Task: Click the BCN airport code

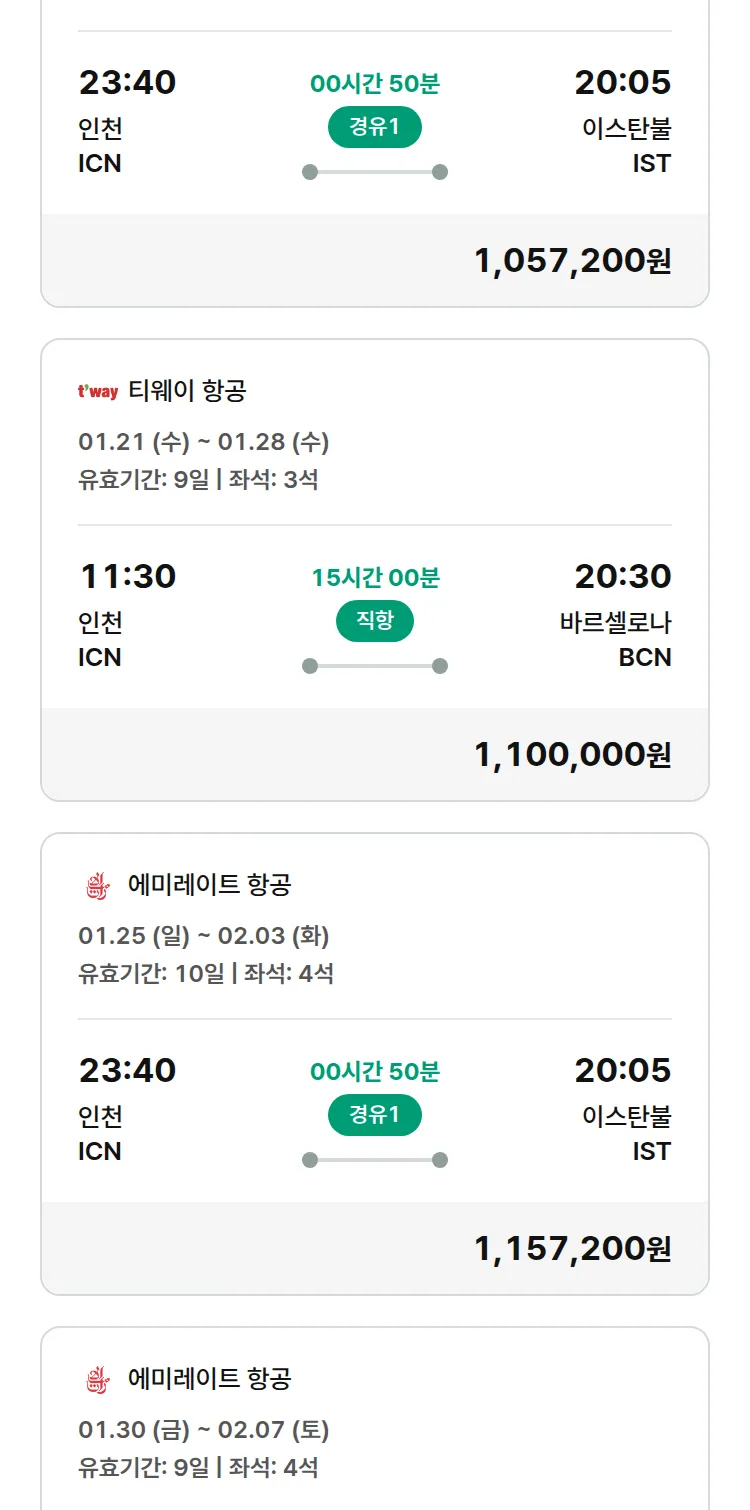Action: pyautogui.click(x=645, y=657)
